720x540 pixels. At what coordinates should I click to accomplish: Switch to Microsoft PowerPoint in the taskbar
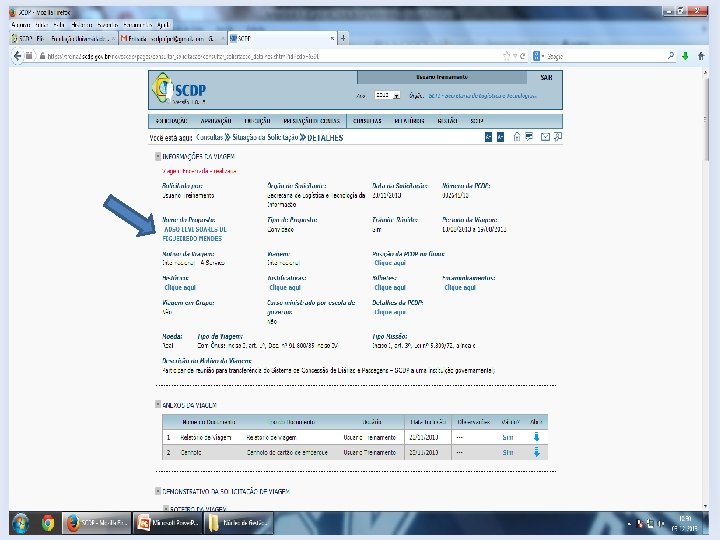pyautogui.click(x=168, y=523)
